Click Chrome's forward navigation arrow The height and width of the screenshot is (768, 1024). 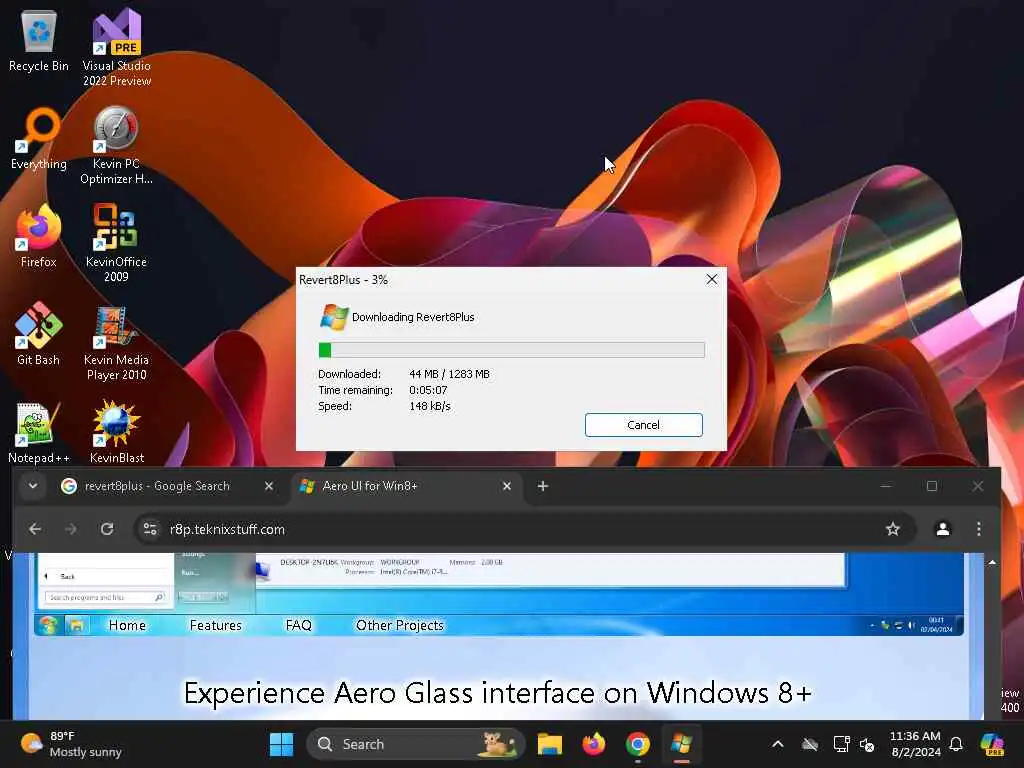71,529
